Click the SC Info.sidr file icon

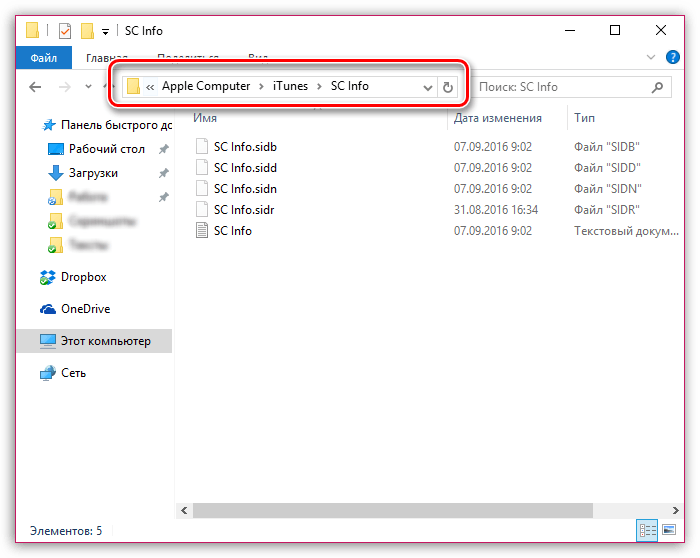(202, 209)
